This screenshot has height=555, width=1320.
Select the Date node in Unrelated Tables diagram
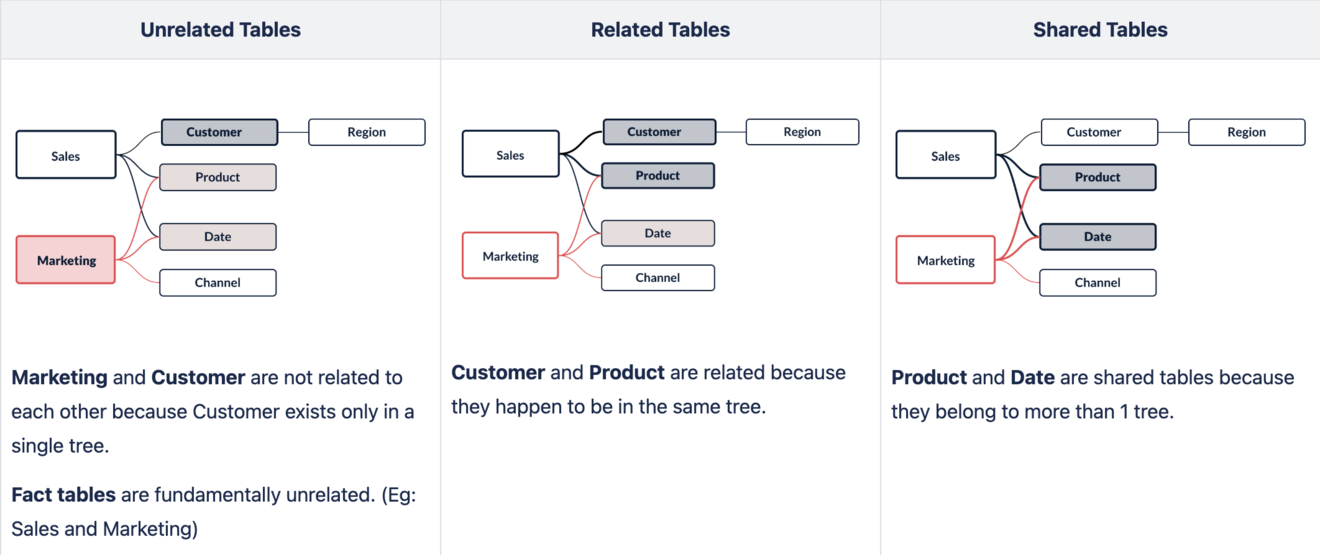(x=218, y=237)
